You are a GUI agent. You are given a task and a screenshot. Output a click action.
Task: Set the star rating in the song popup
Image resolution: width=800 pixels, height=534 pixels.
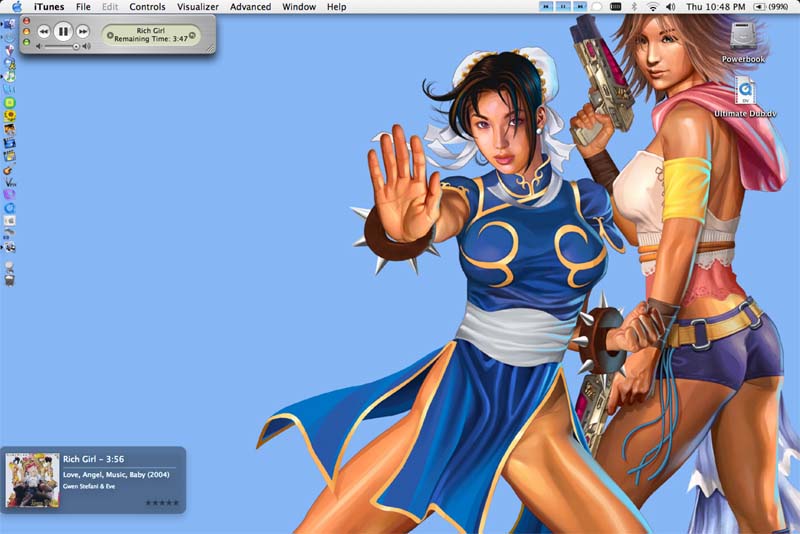click(162, 503)
